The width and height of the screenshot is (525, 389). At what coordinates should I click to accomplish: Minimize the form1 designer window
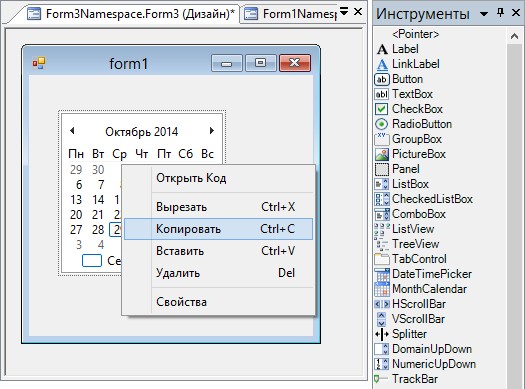tap(227, 63)
